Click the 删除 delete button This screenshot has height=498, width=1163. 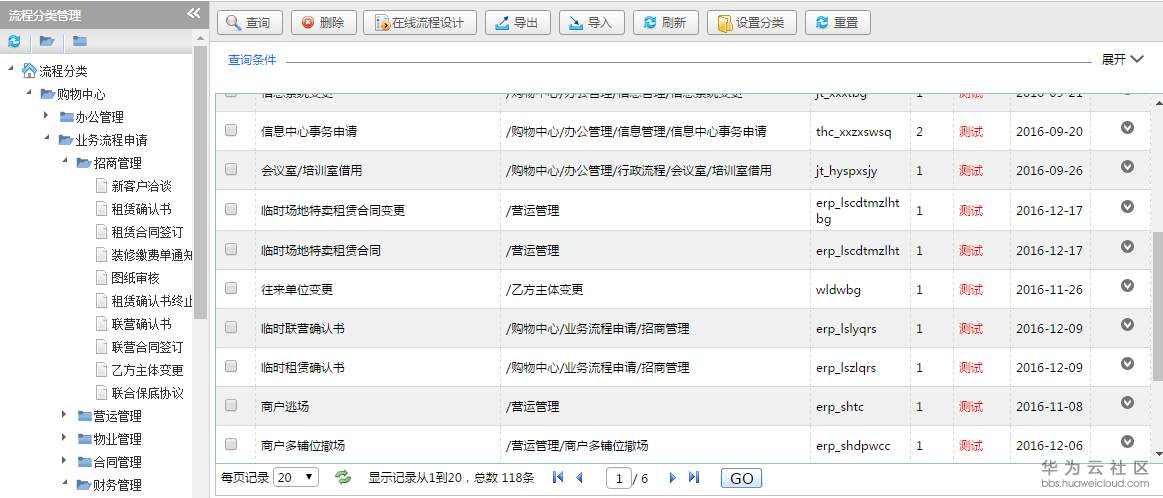pos(323,23)
